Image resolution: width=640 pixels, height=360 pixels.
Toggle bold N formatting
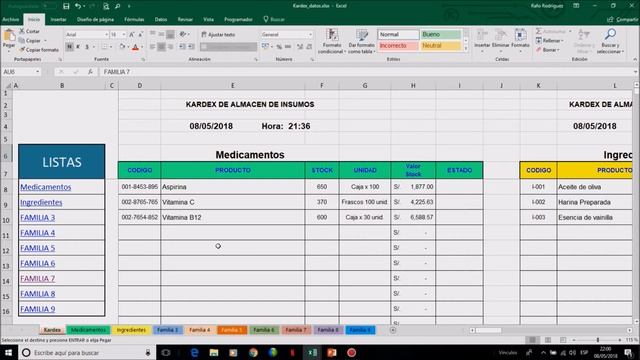pyautogui.click(x=69, y=47)
